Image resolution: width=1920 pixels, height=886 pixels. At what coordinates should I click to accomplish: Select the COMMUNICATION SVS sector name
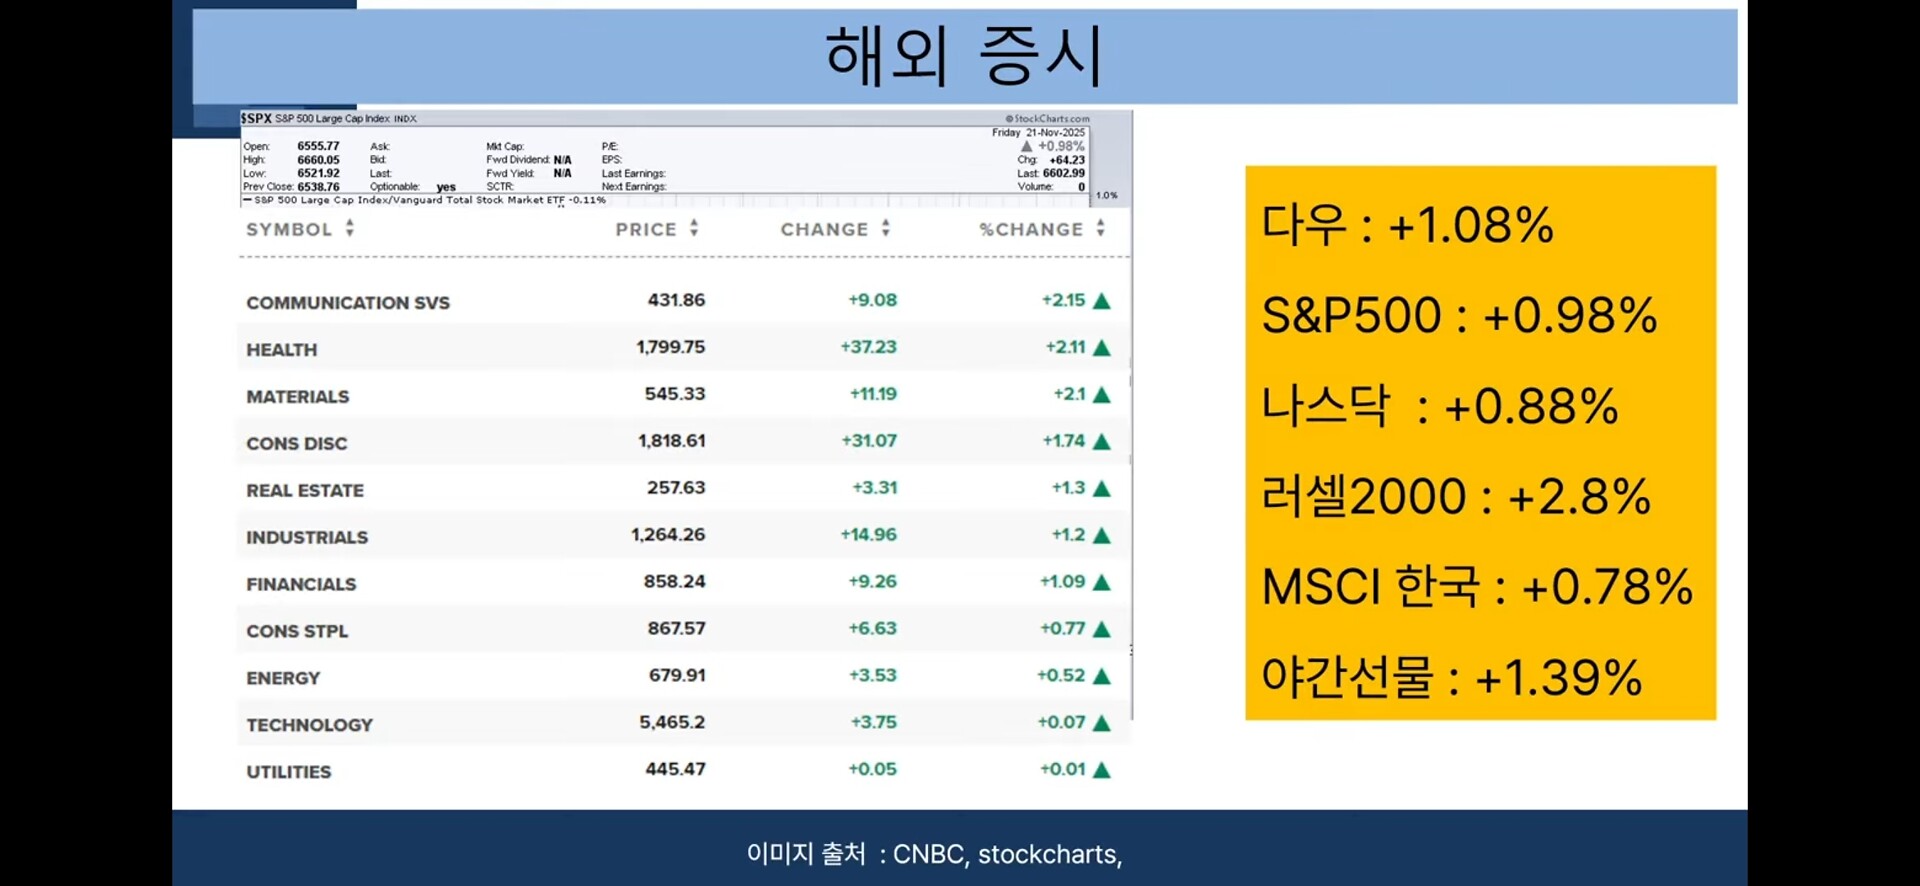click(x=348, y=303)
